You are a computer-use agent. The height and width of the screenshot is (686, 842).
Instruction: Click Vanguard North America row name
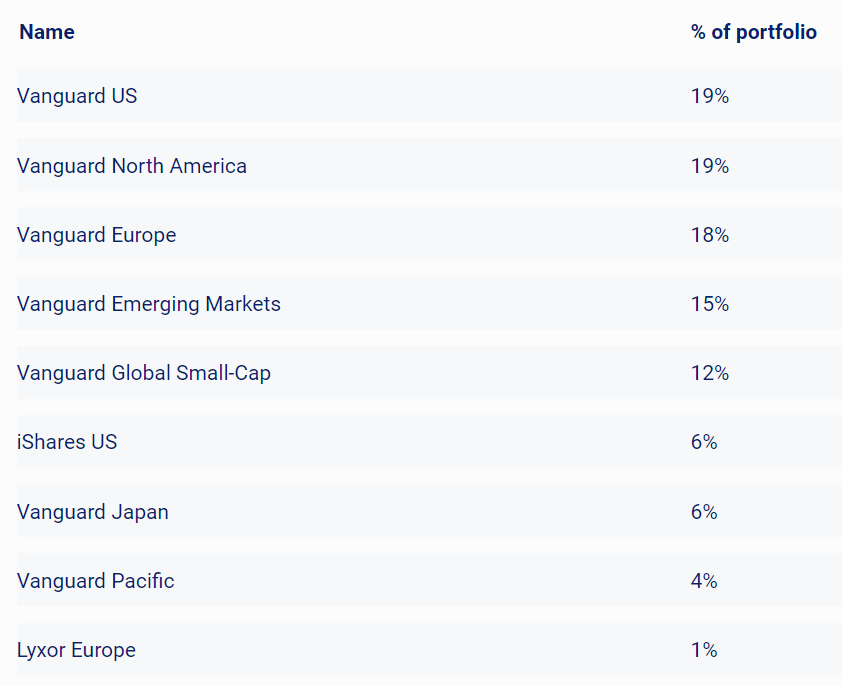click(x=132, y=166)
